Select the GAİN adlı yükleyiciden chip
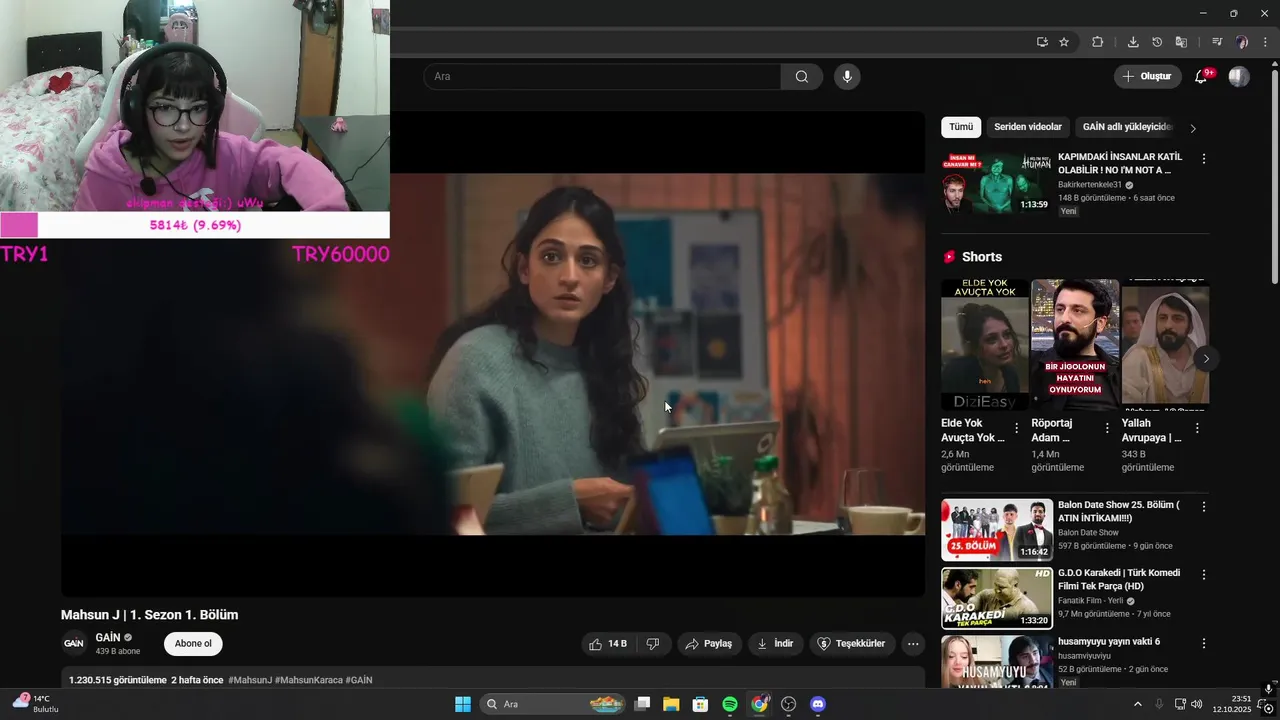Image resolution: width=1280 pixels, height=720 pixels. tap(1127, 127)
